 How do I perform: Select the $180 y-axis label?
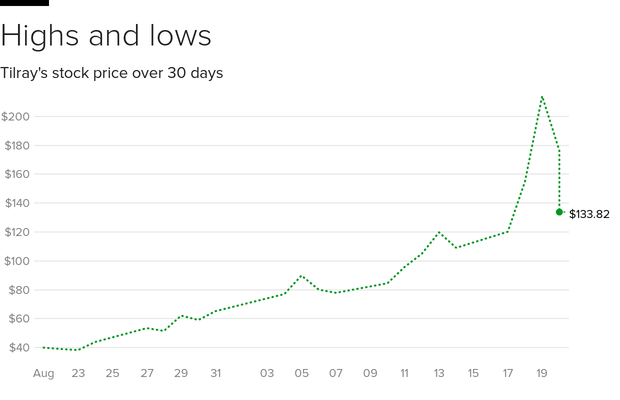pos(15,146)
